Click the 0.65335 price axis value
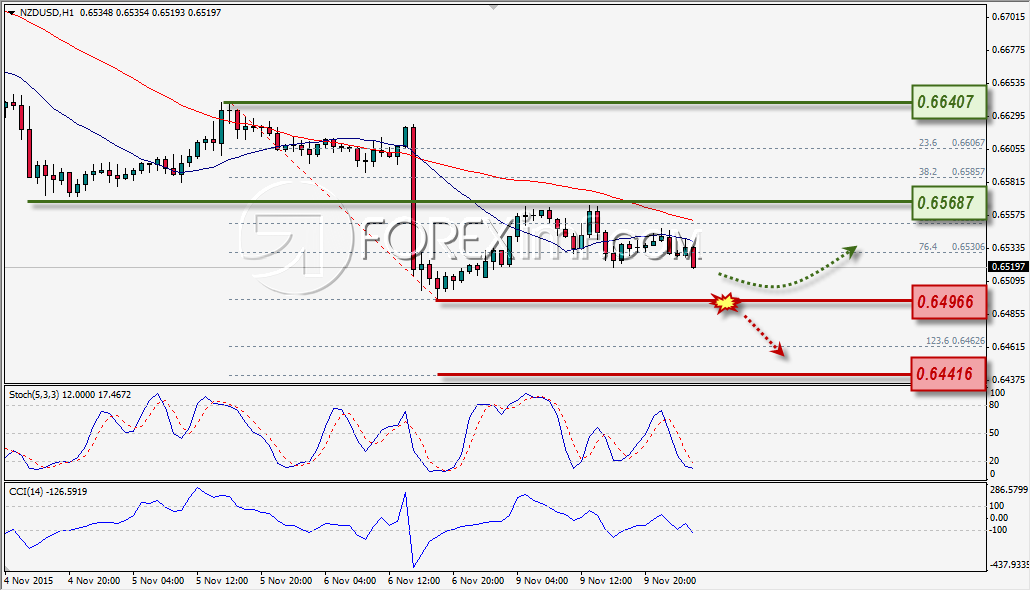 [x=1009, y=248]
